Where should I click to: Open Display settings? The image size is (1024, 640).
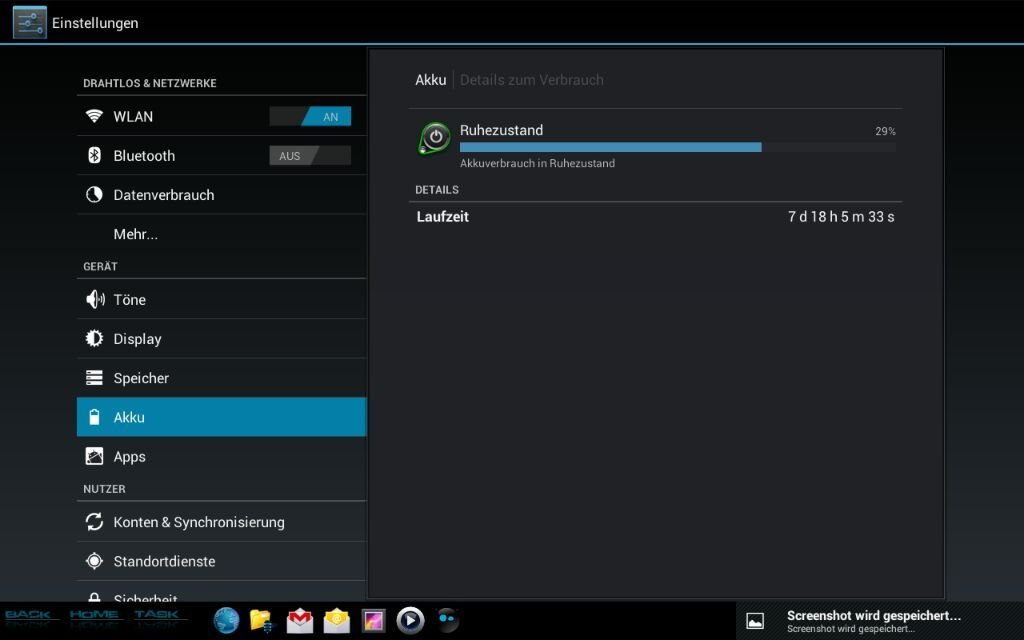pos(221,338)
